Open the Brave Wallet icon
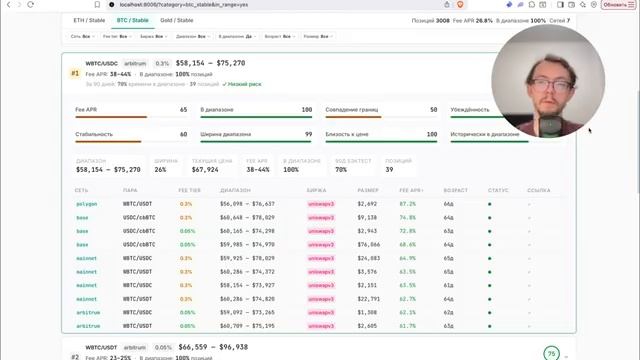Viewport: 640px width, 360px height. (571, 5)
